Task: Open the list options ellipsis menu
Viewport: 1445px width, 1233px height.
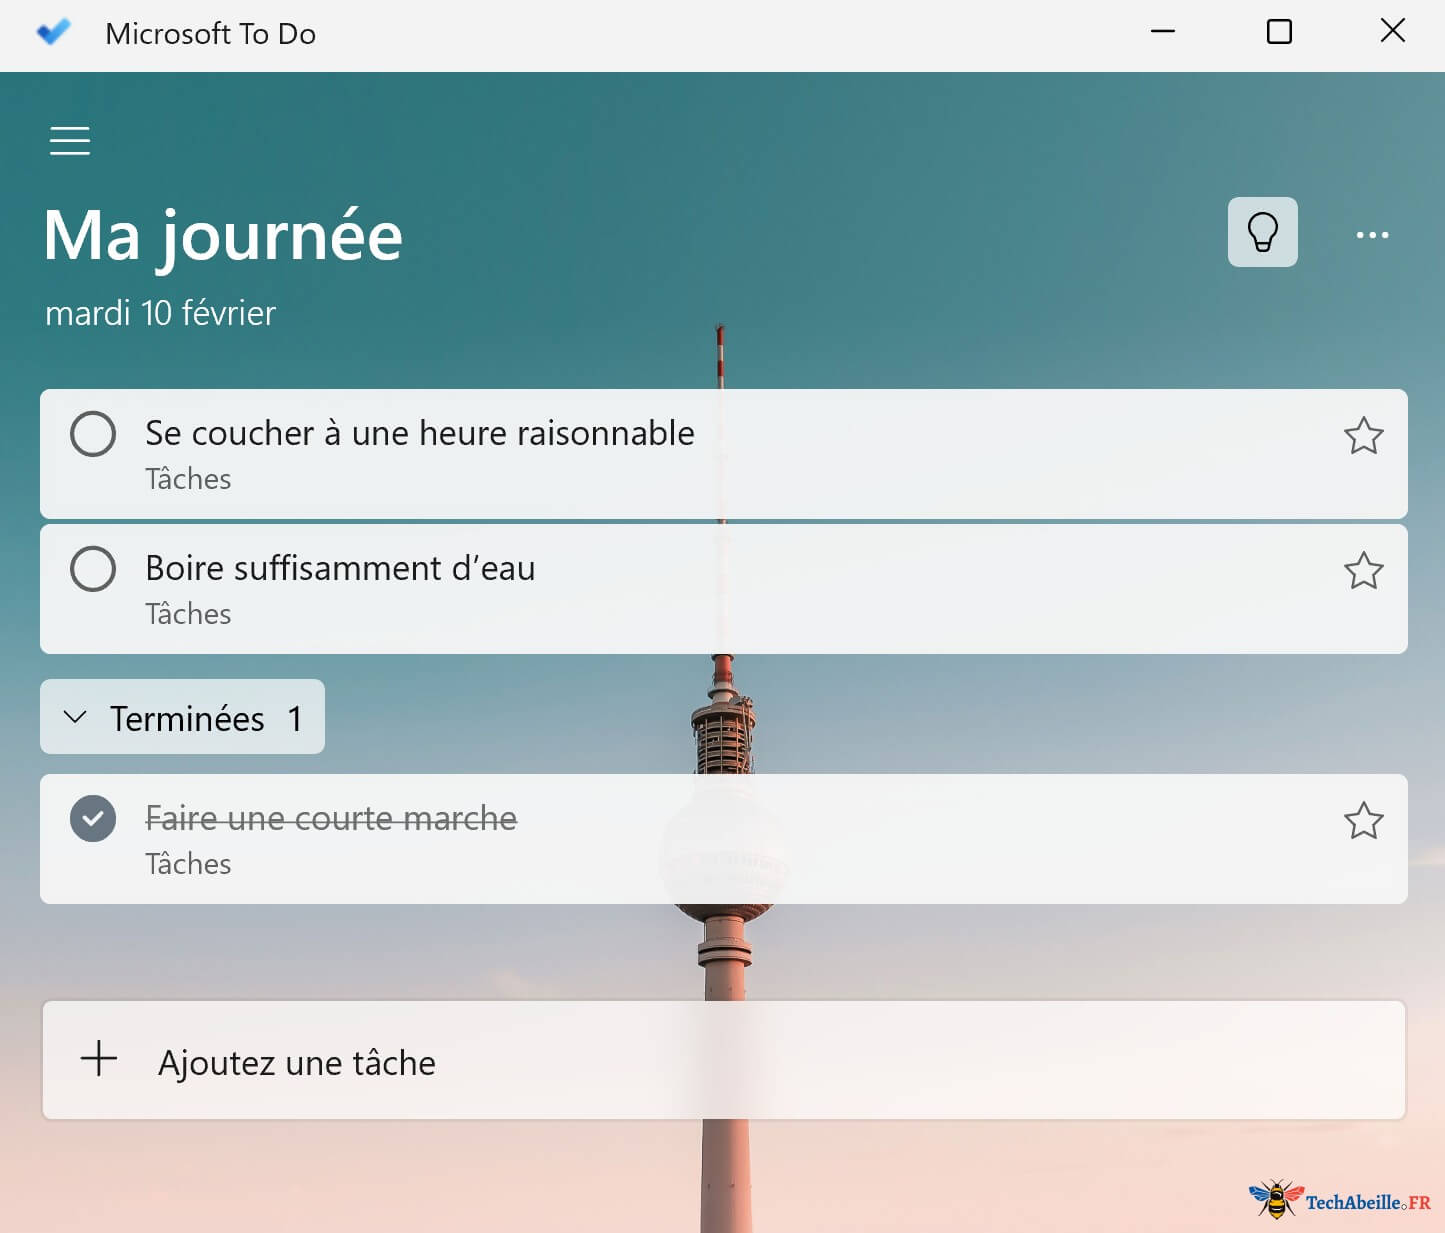Action: [x=1372, y=233]
